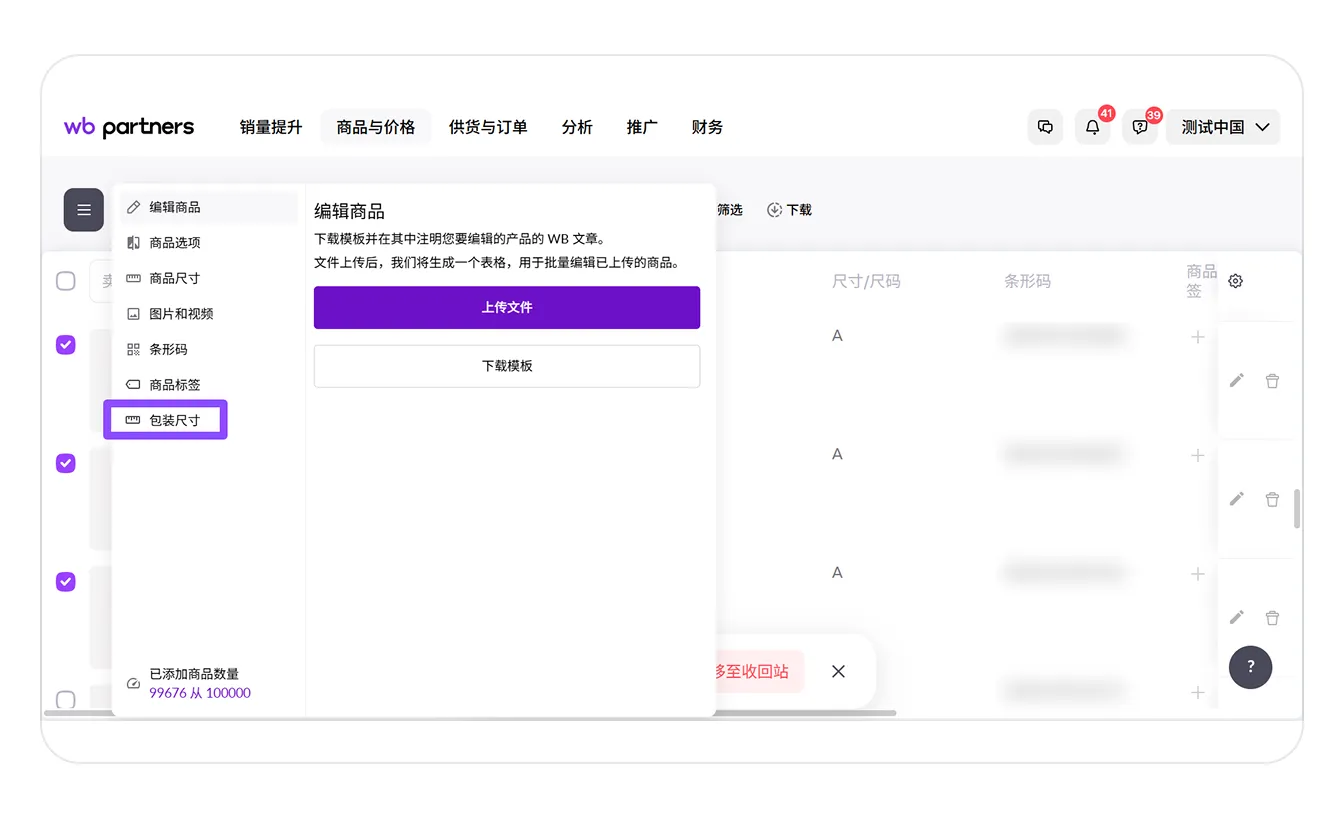Open the 供货与订单 menu
This screenshot has width=1344, height=818.
(488, 127)
